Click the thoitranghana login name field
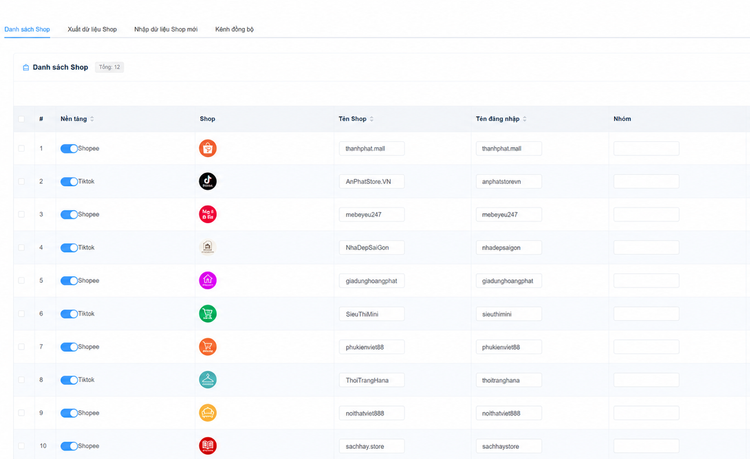Viewport: 750px width, 459px height. 508,380
